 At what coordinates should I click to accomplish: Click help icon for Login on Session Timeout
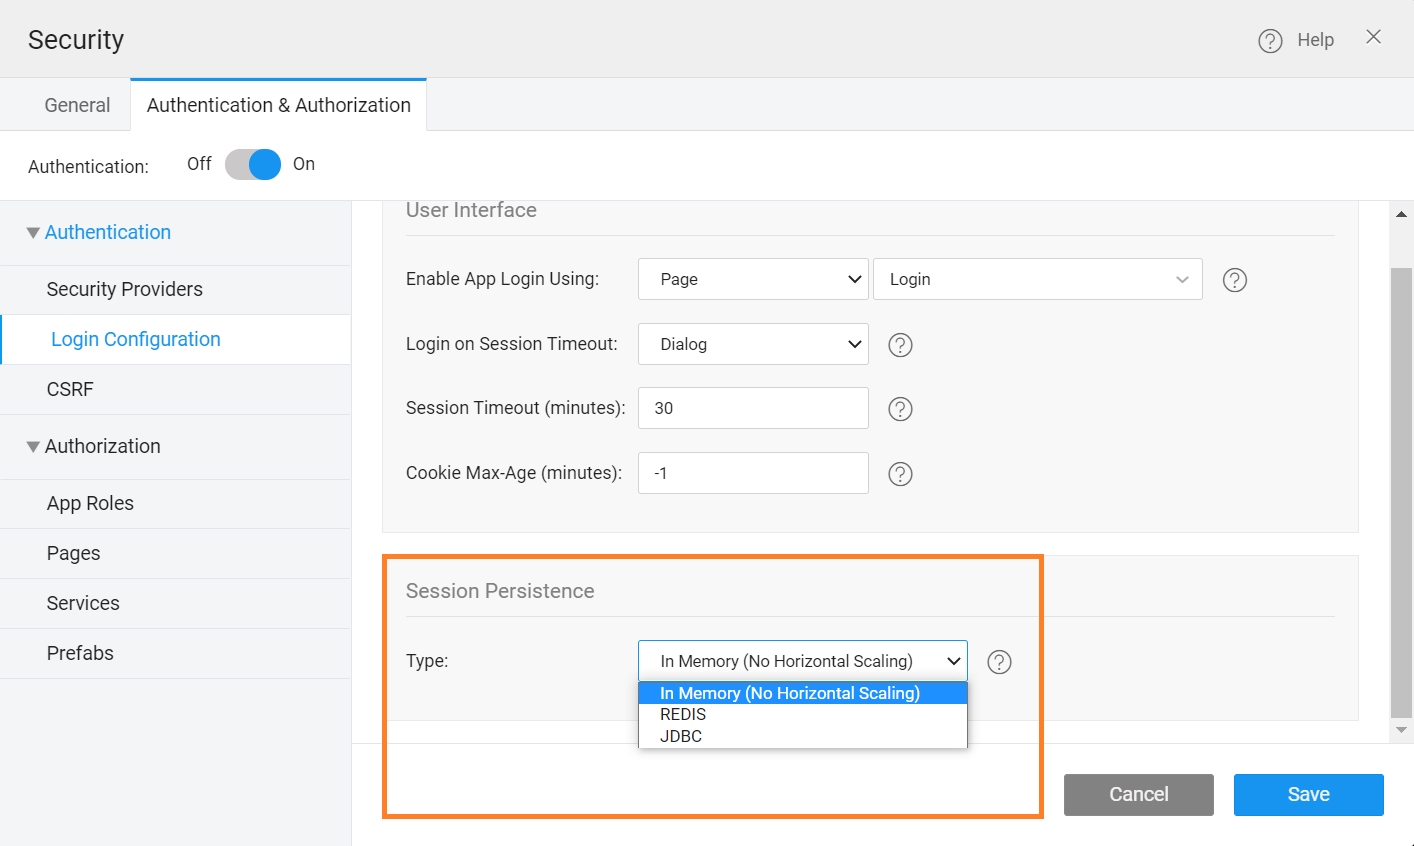pyautogui.click(x=900, y=345)
